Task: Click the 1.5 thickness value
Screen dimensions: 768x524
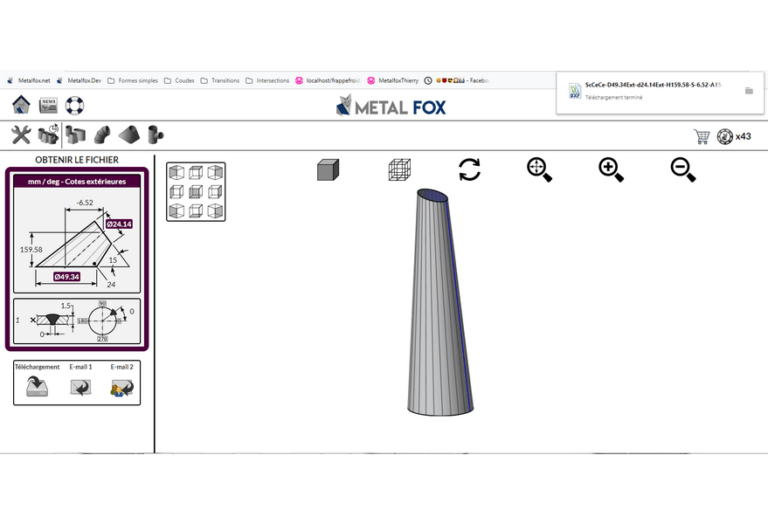Action: click(66, 306)
